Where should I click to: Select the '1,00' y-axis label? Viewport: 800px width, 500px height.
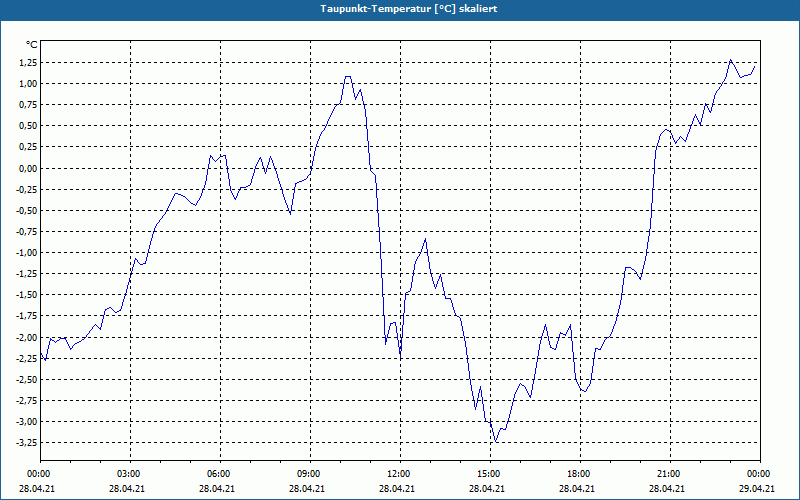point(28,84)
